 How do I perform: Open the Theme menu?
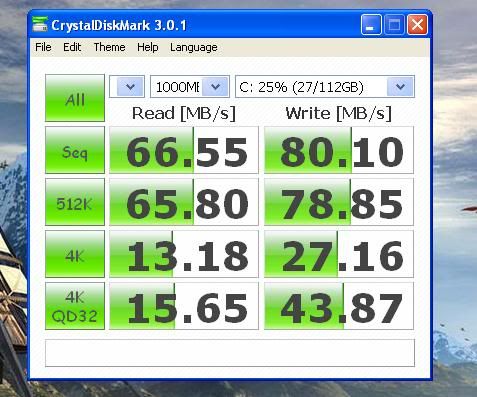[109, 47]
